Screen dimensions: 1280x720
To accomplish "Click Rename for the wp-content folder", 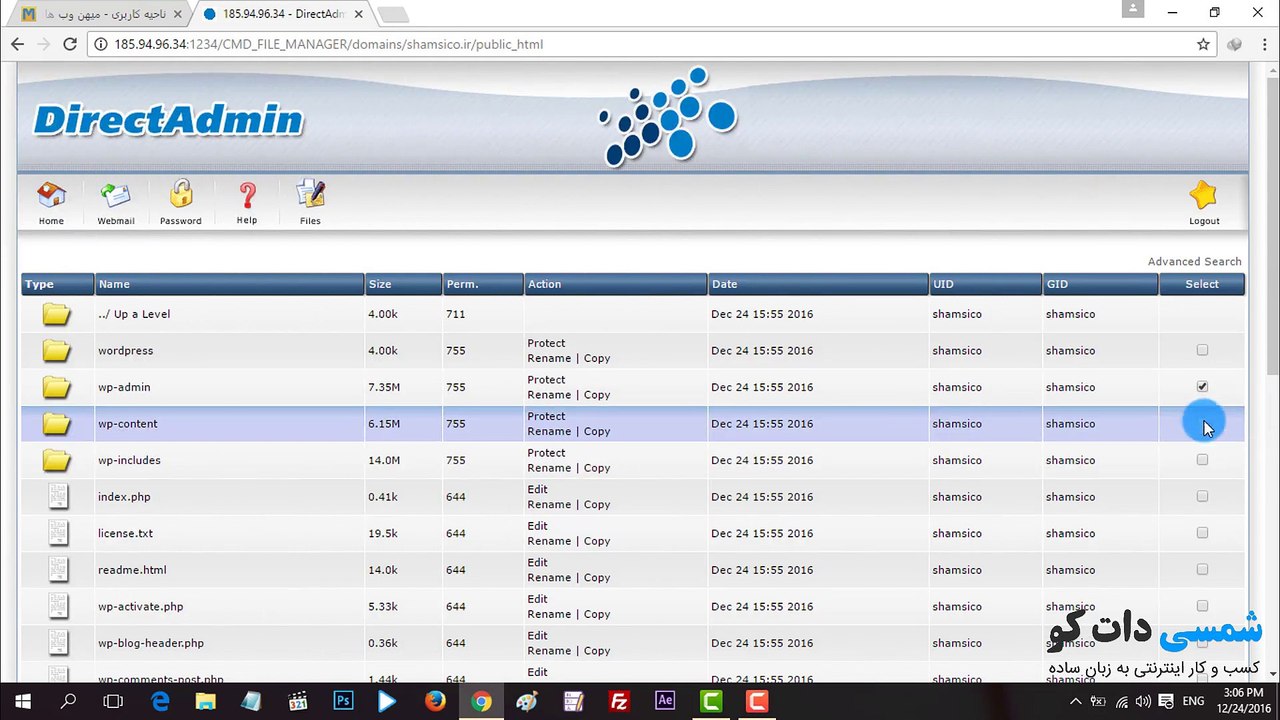I will point(549,431).
